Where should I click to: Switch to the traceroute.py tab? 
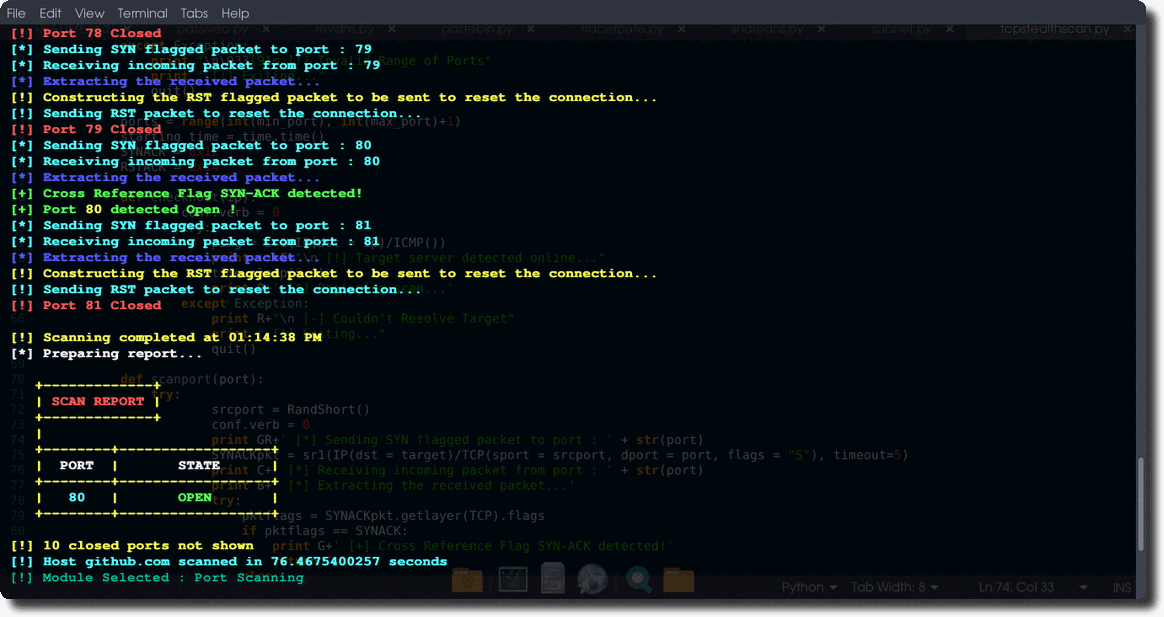(x=621, y=29)
